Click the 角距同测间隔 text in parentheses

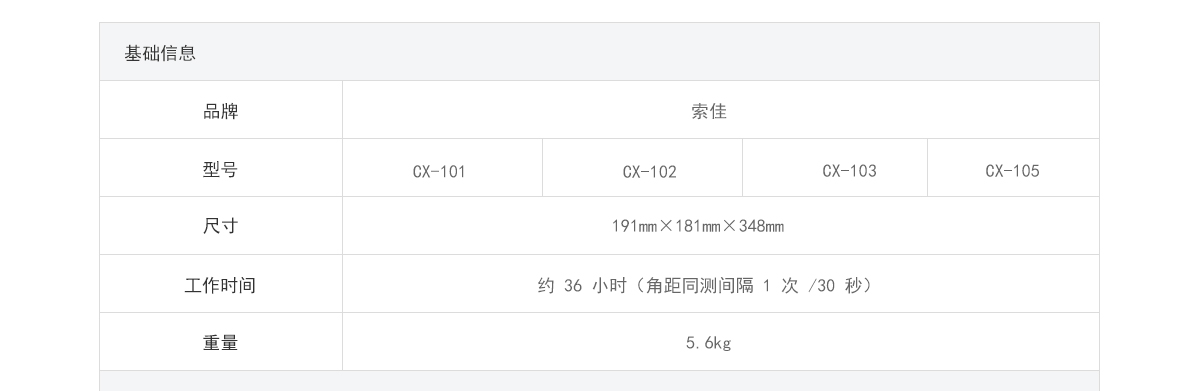point(700,285)
